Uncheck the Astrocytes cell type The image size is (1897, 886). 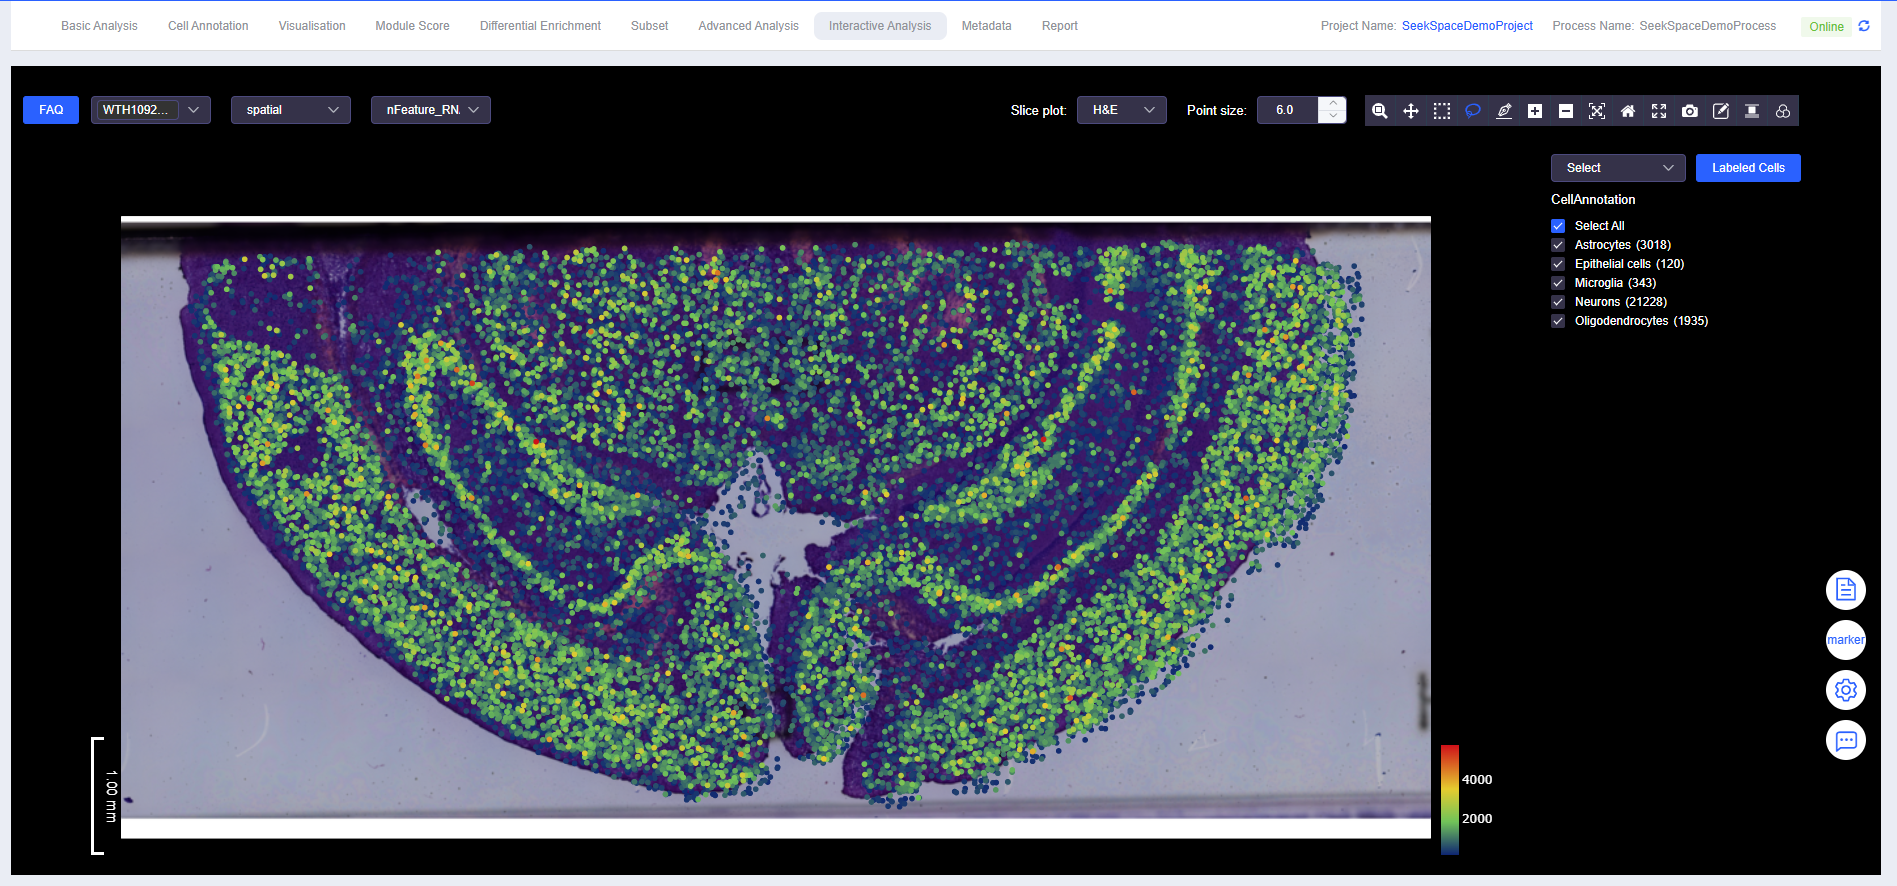[1558, 245]
